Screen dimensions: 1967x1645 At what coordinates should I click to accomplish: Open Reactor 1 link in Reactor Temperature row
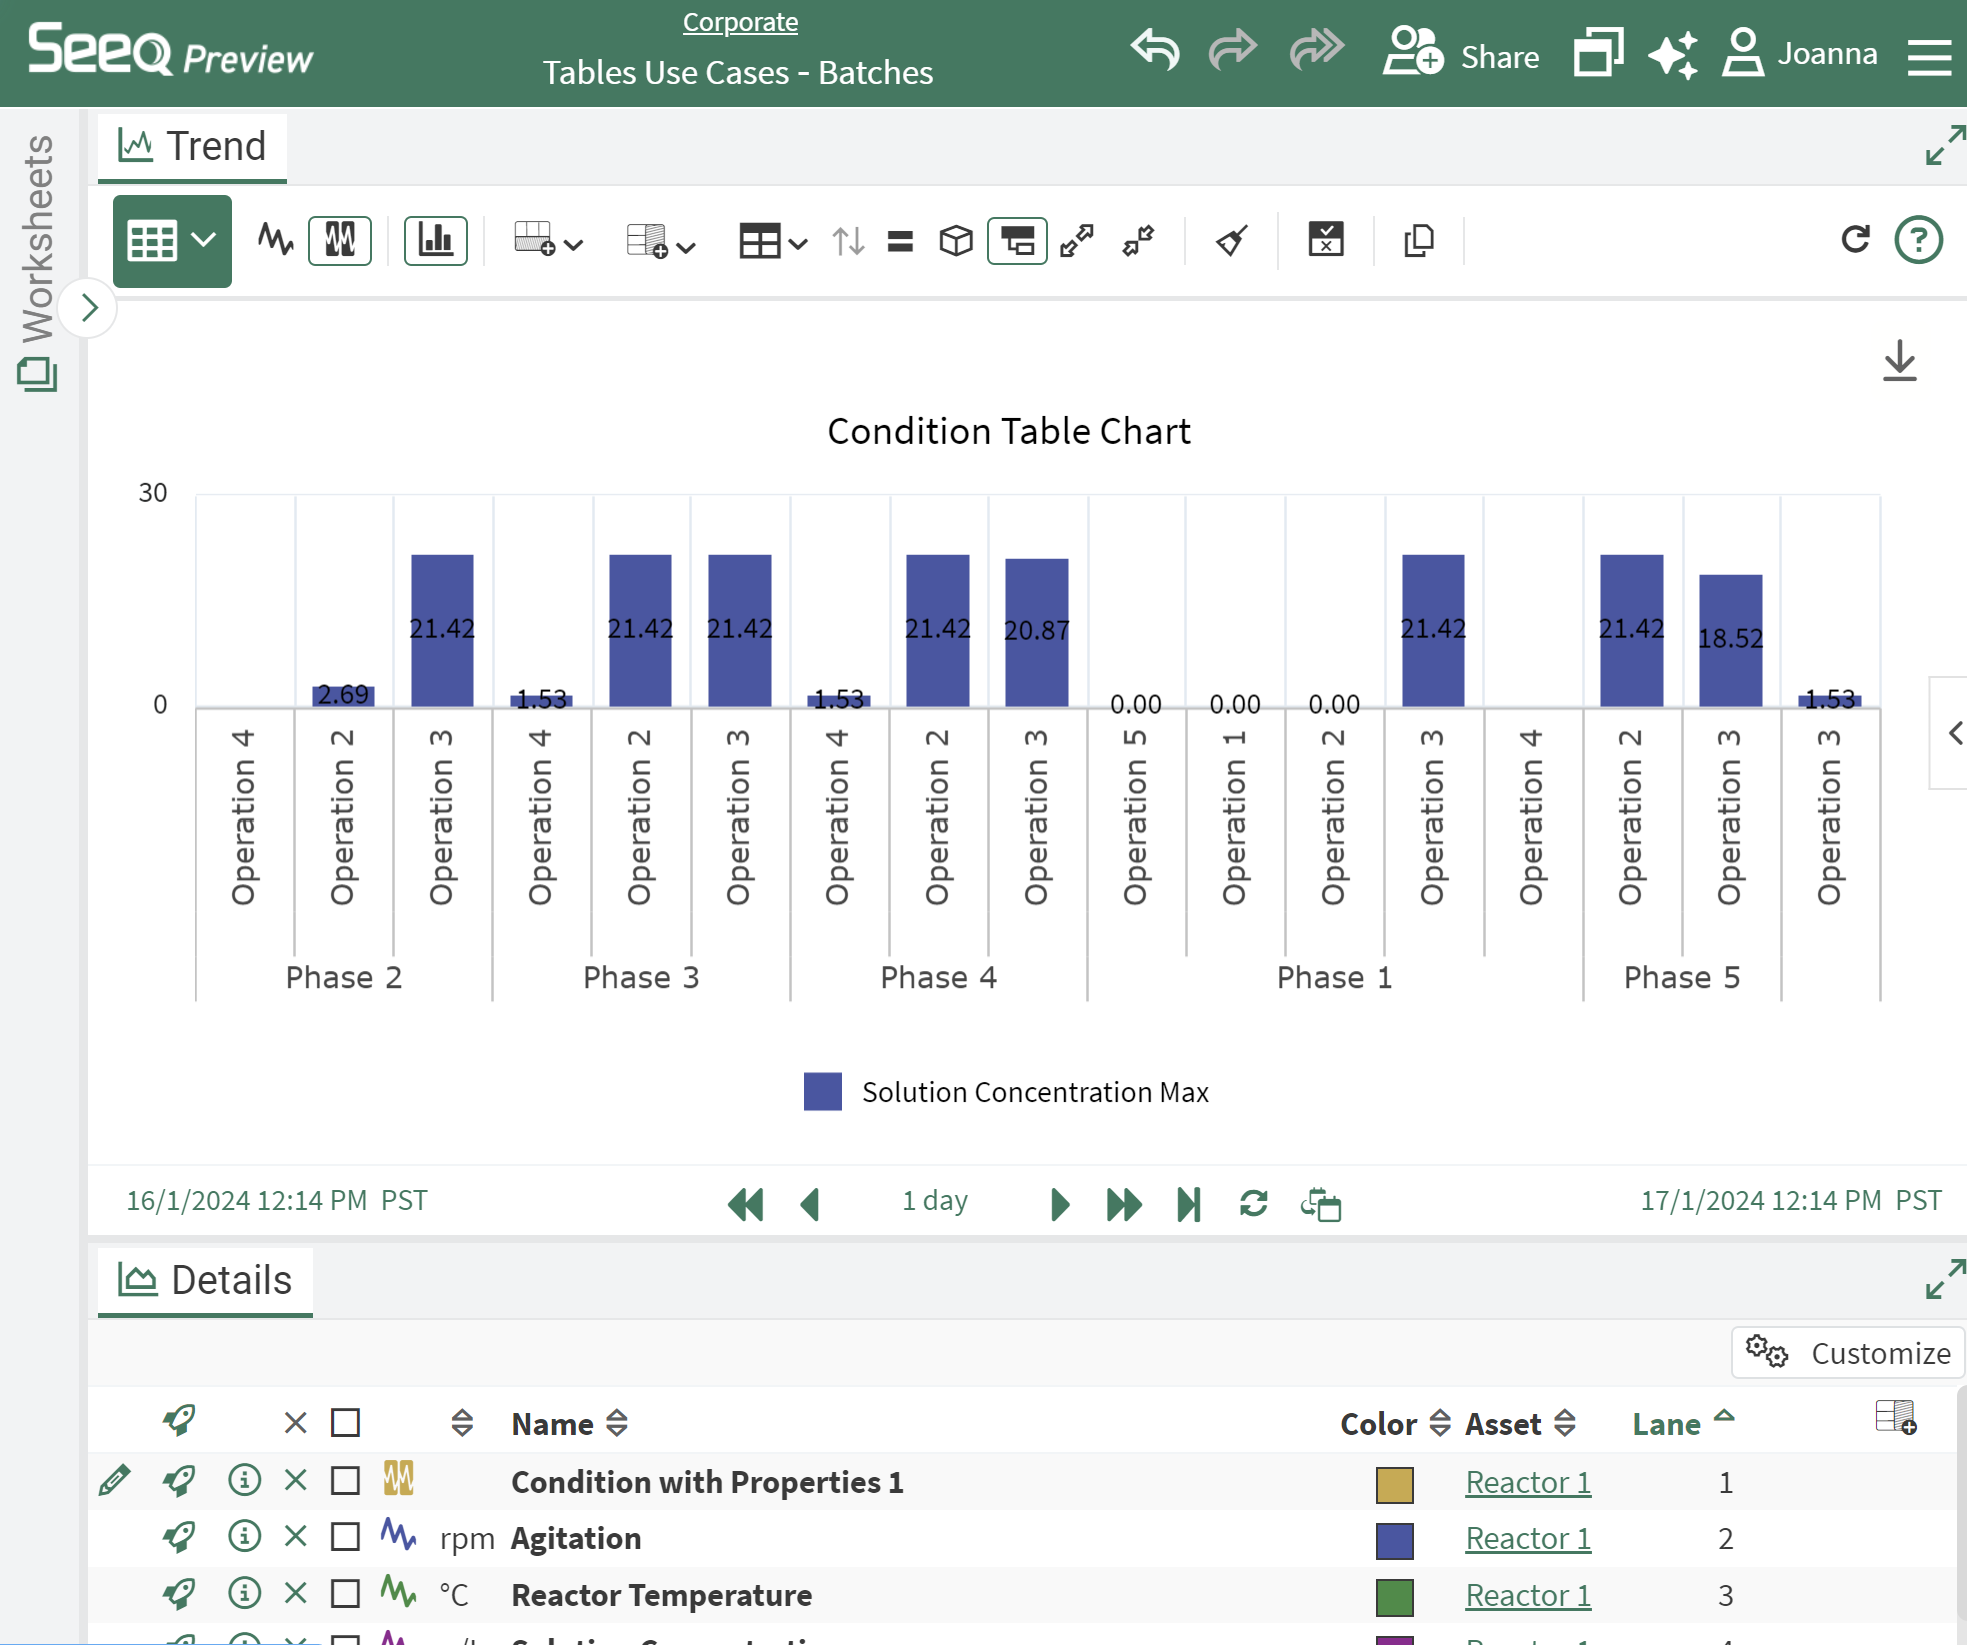tap(1528, 1595)
